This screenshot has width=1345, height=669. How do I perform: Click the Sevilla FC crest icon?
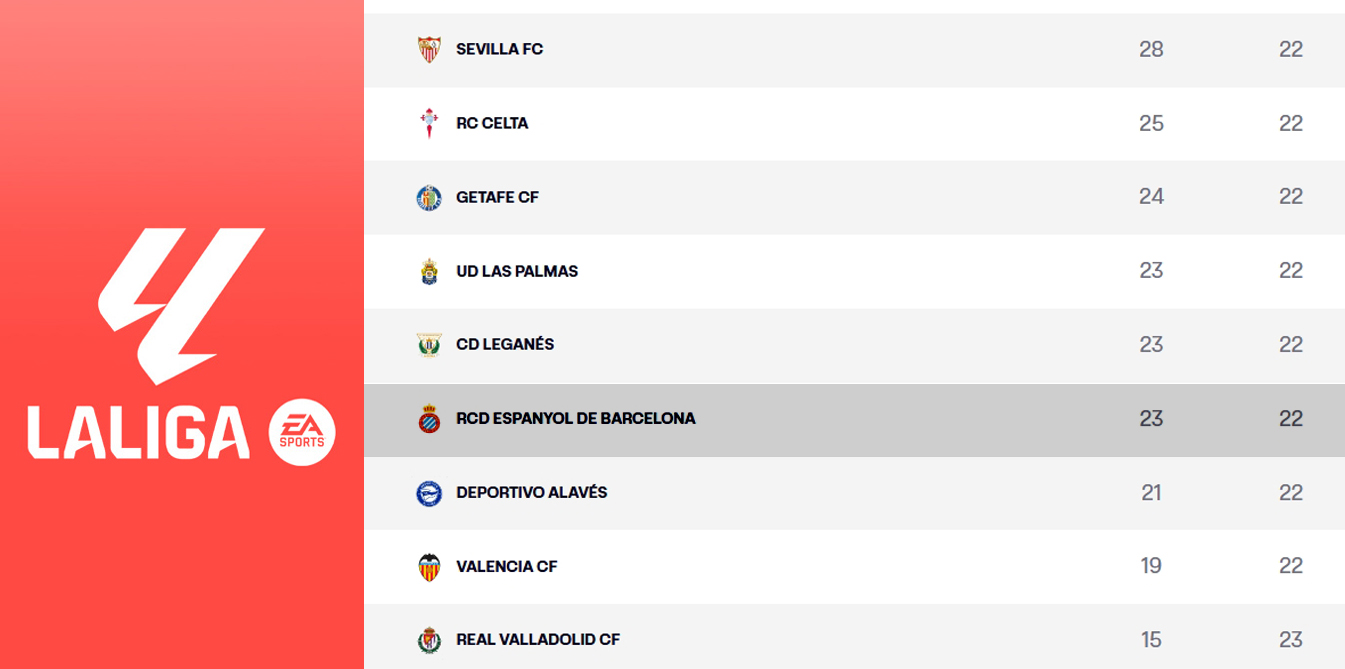click(x=429, y=49)
